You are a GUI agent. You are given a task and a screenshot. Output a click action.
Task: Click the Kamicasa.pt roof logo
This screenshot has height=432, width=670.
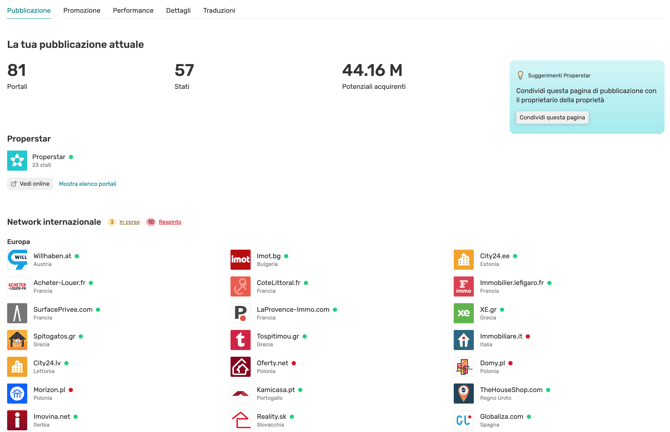point(241,394)
